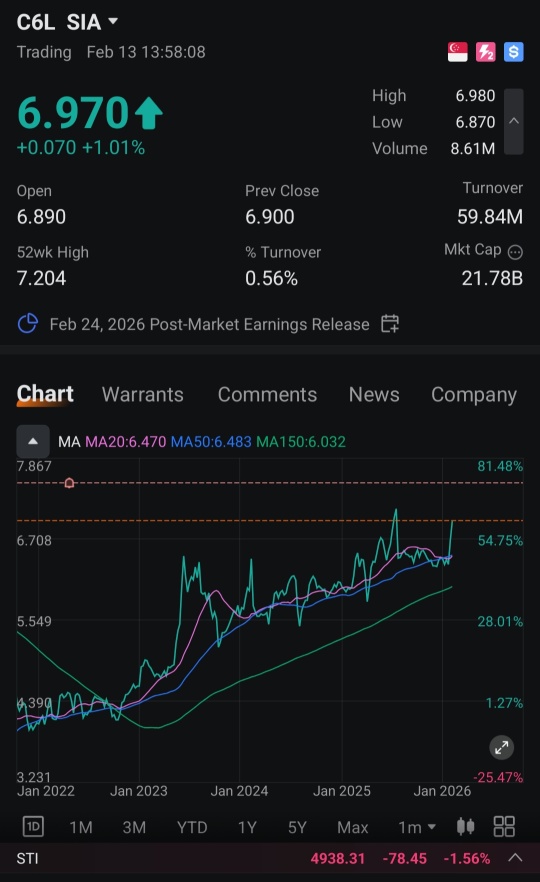Image resolution: width=540 pixels, height=882 pixels.
Task: Open C6L SIA stock selector dropdown
Action: click(x=68, y=22)
